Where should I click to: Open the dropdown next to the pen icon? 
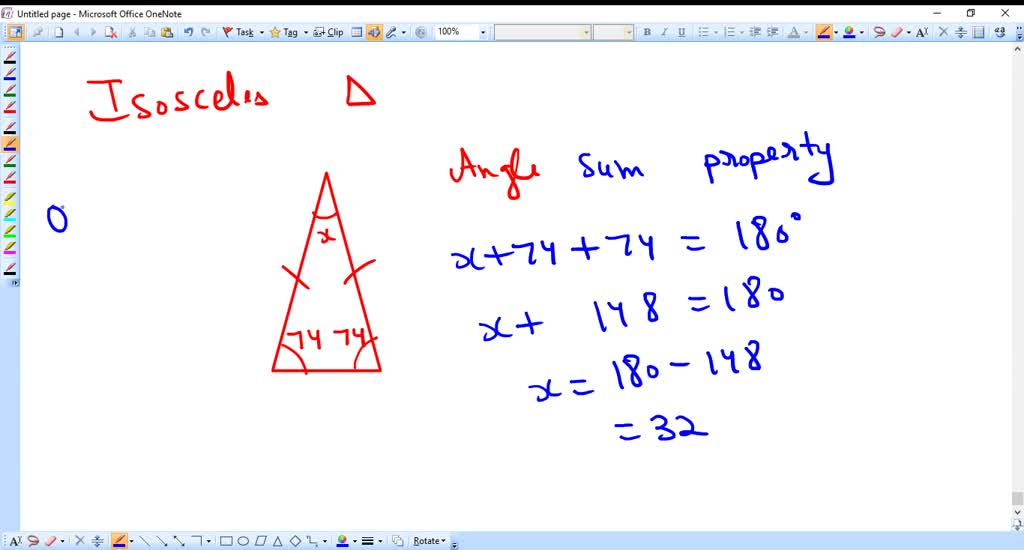[404, 32]
